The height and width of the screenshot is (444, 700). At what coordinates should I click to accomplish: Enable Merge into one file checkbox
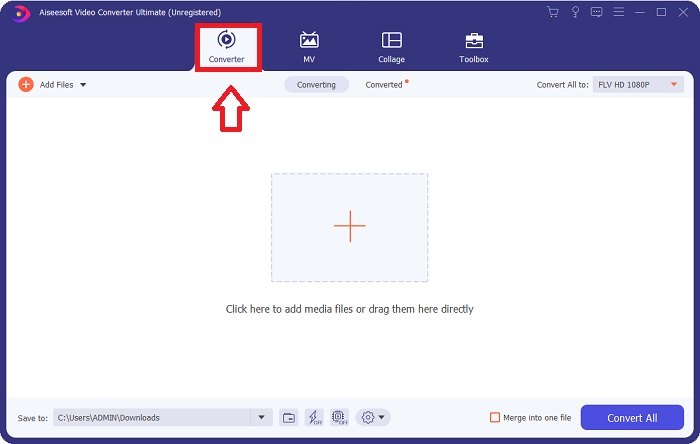point(495,418)
